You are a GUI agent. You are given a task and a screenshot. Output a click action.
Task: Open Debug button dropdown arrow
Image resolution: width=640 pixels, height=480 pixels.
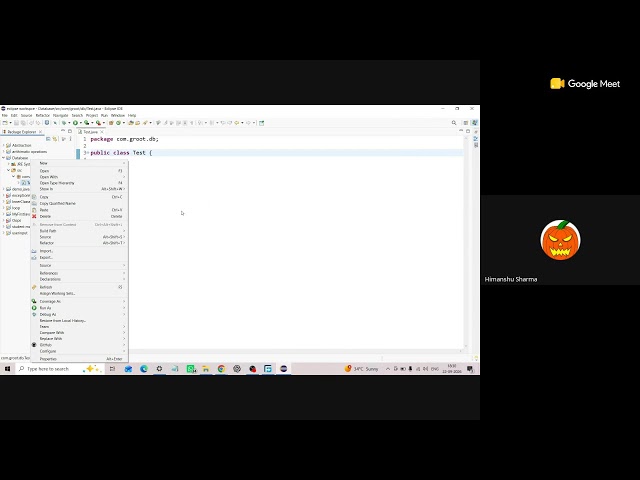coord(69,123)
